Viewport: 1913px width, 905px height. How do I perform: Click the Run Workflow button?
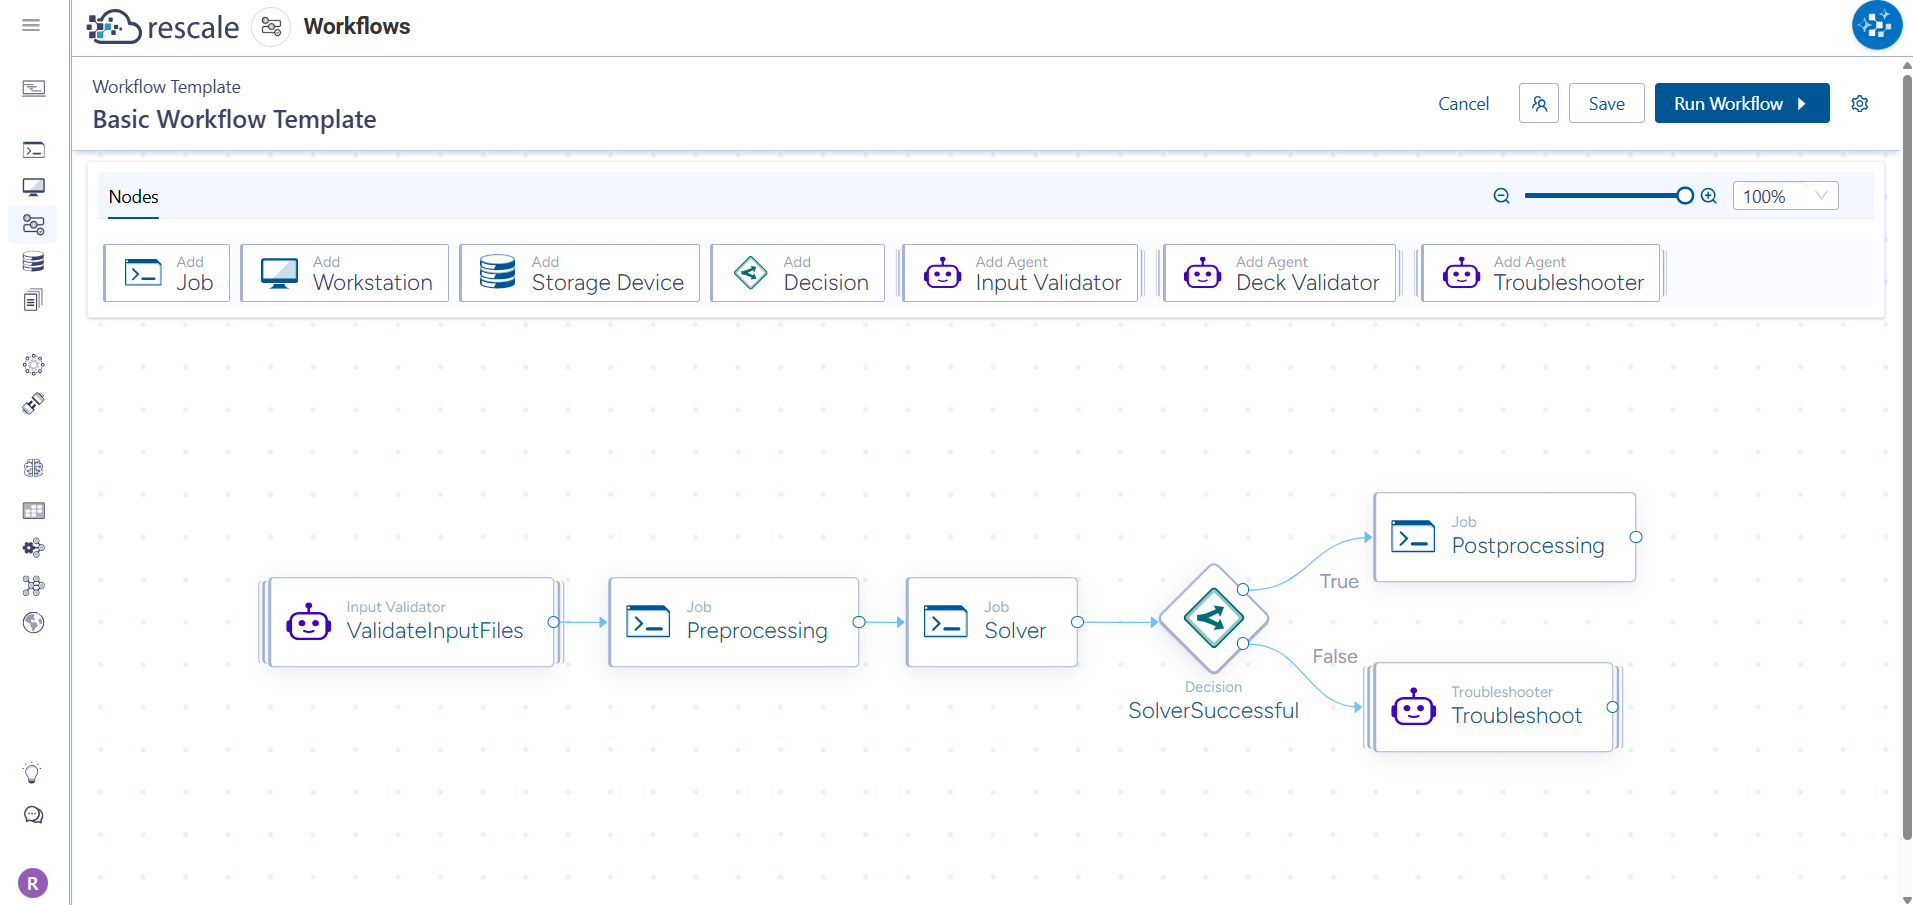(1742, 103)
